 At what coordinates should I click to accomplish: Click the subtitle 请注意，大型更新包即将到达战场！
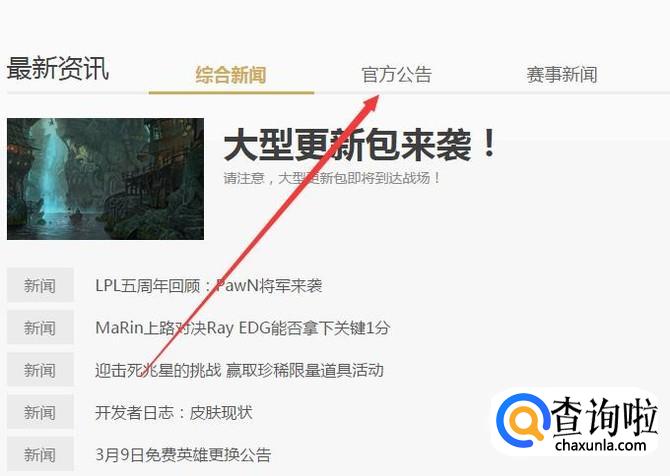tap(332, 178)
